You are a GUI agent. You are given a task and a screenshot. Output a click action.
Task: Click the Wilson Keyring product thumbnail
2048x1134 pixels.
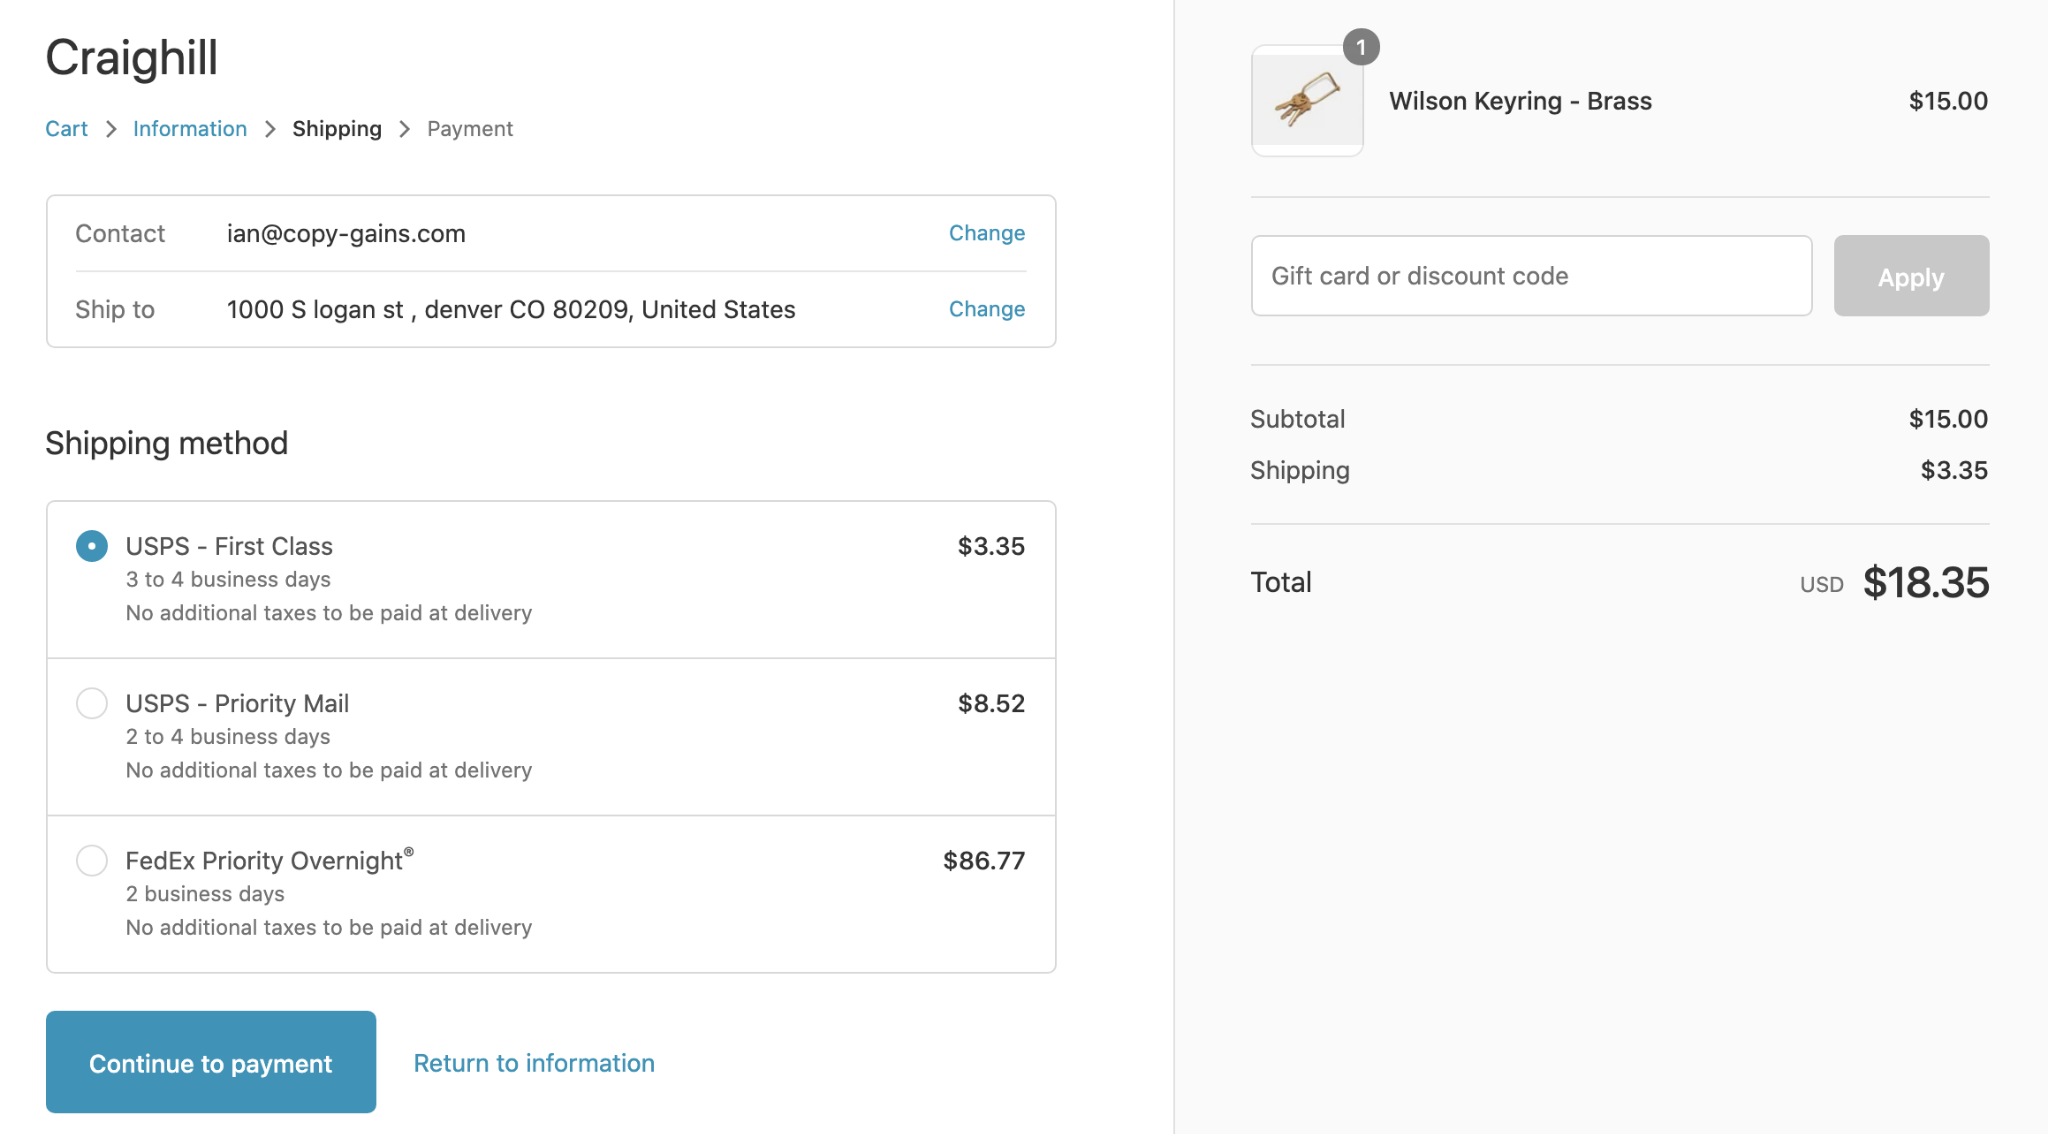pos(1307,101)
